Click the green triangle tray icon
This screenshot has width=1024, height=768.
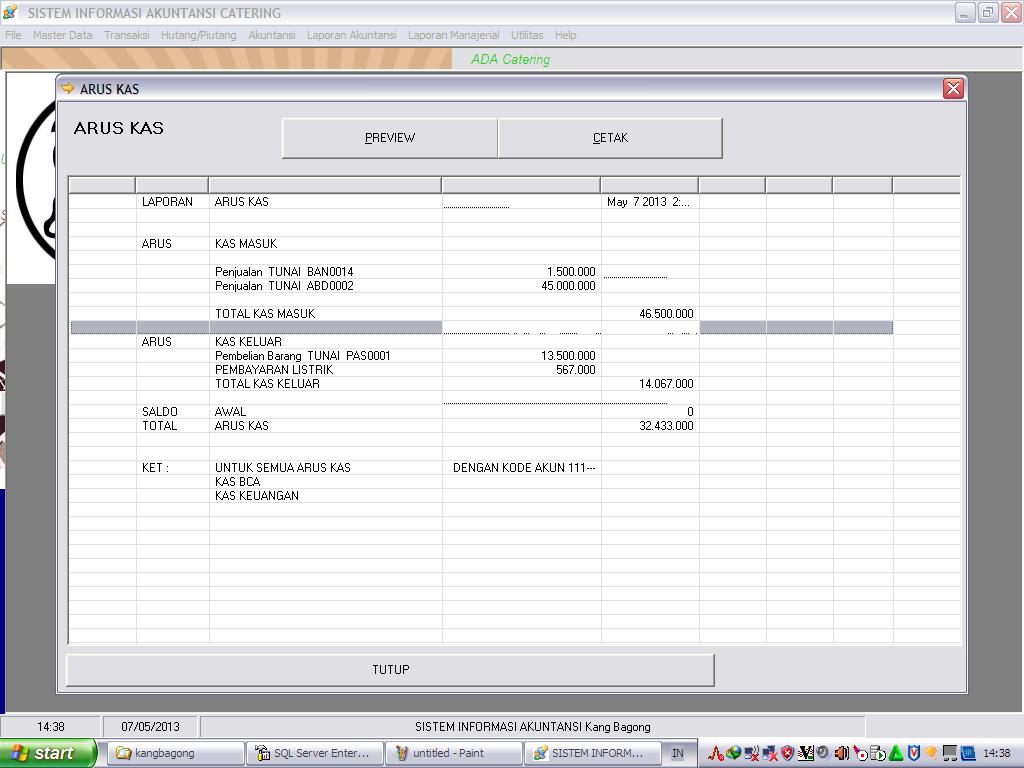[896, 753]
